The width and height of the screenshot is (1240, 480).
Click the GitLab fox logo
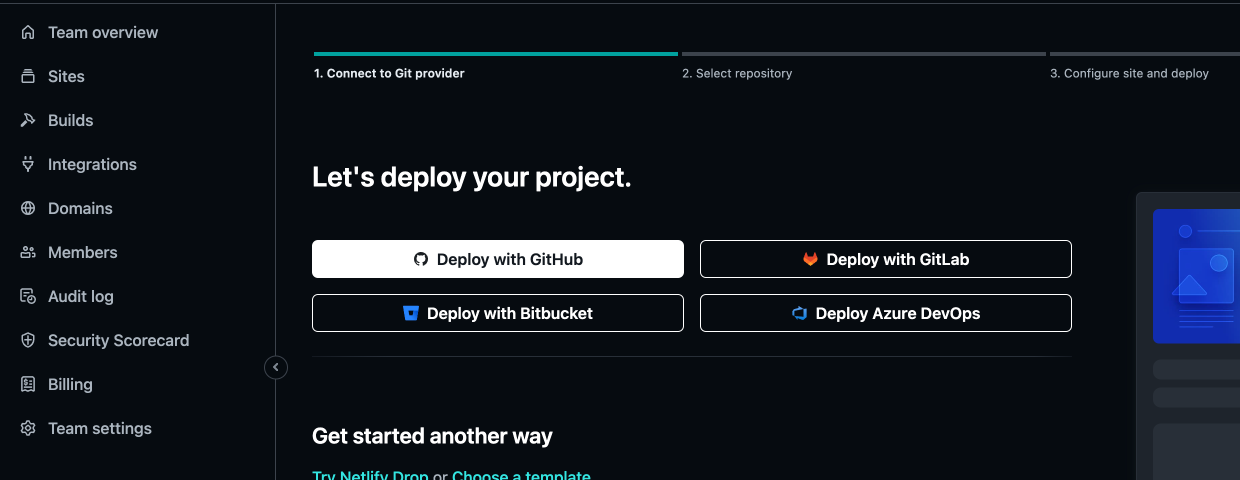tap(810, 259)
